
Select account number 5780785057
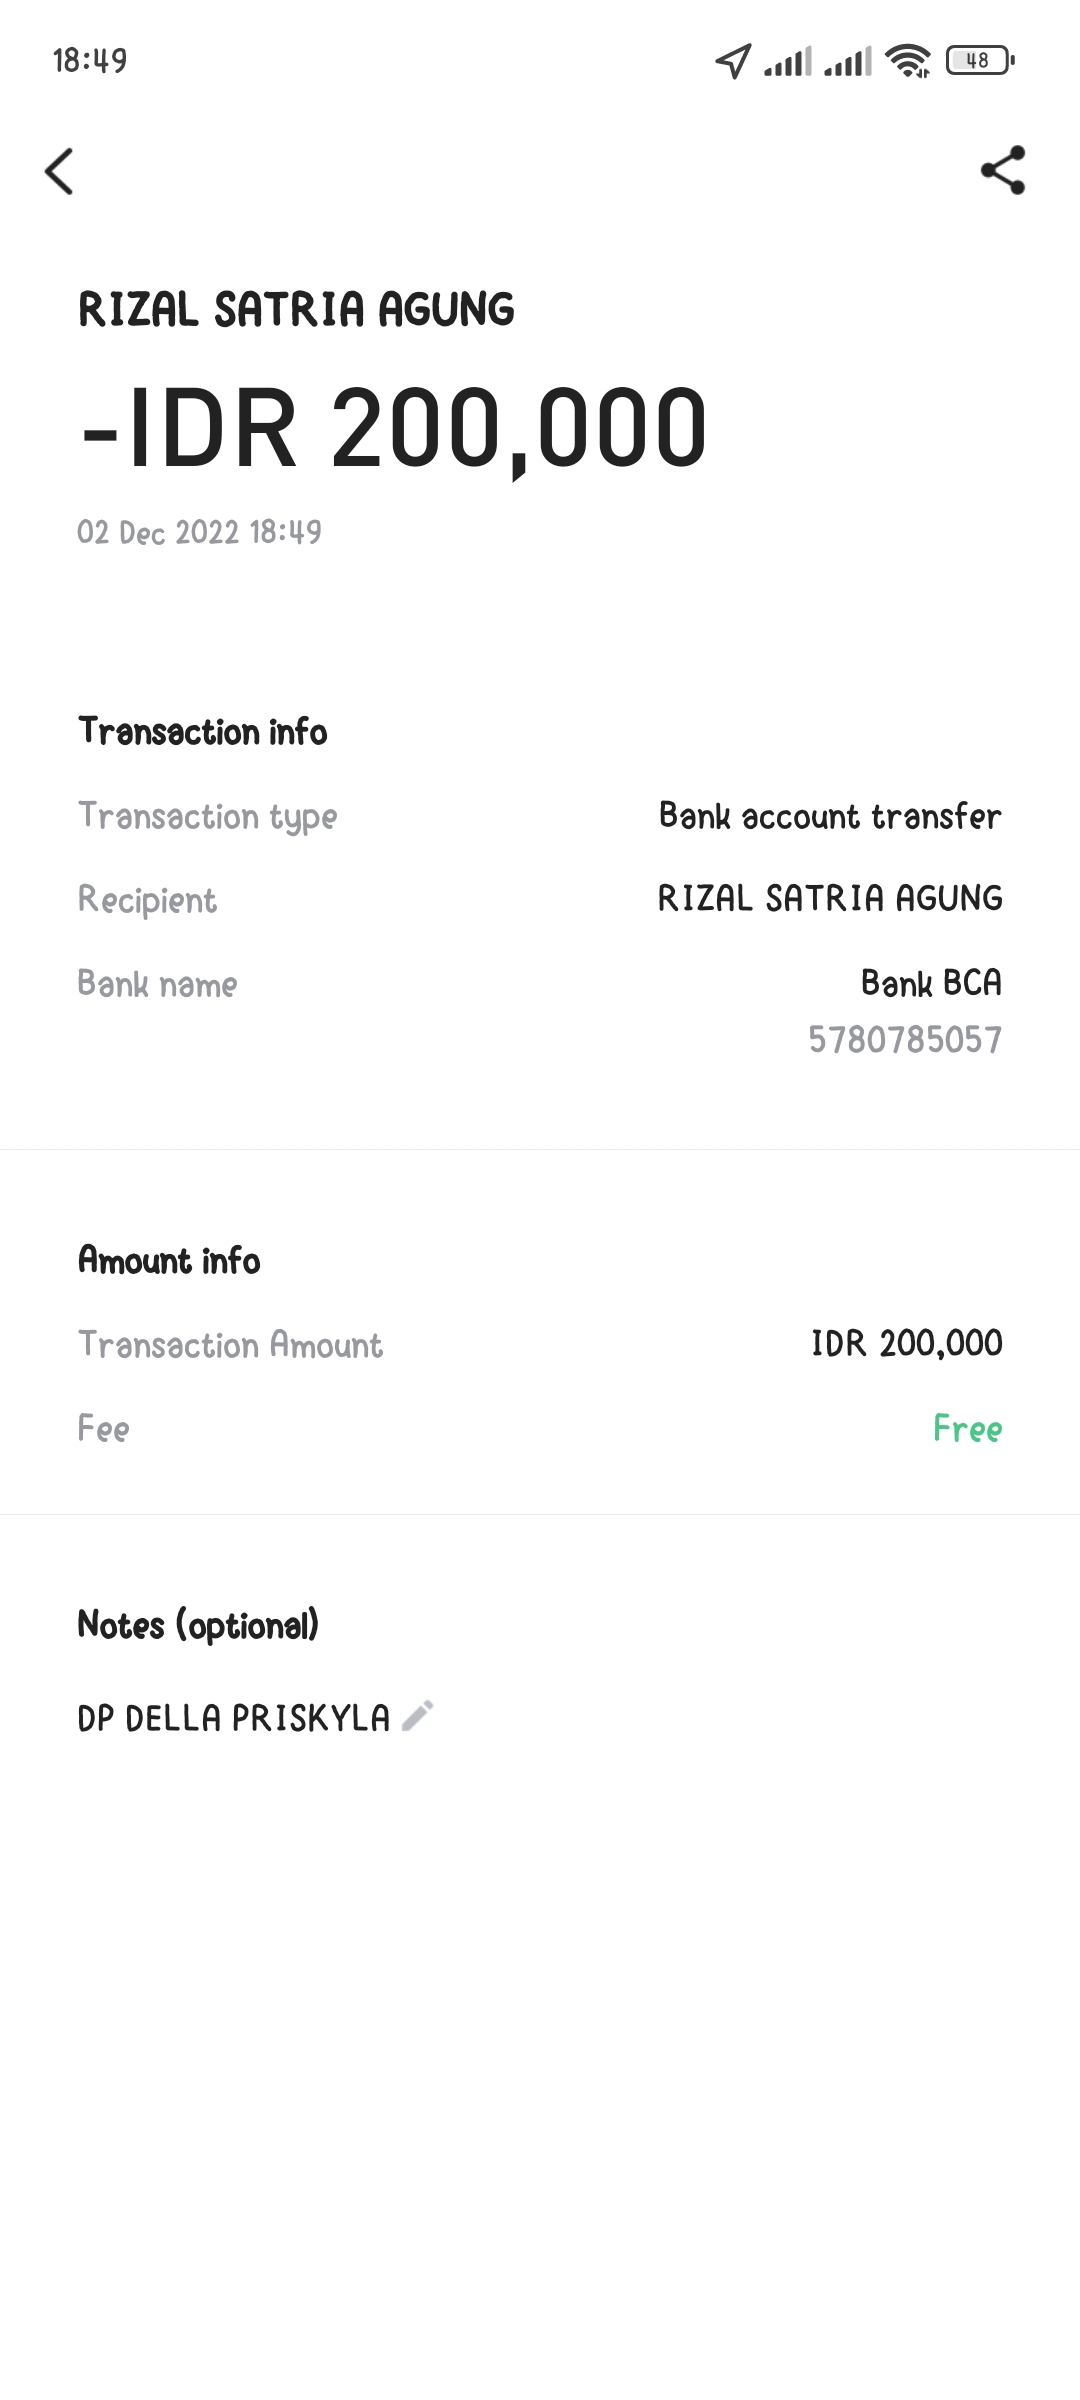coord(905,1040)
